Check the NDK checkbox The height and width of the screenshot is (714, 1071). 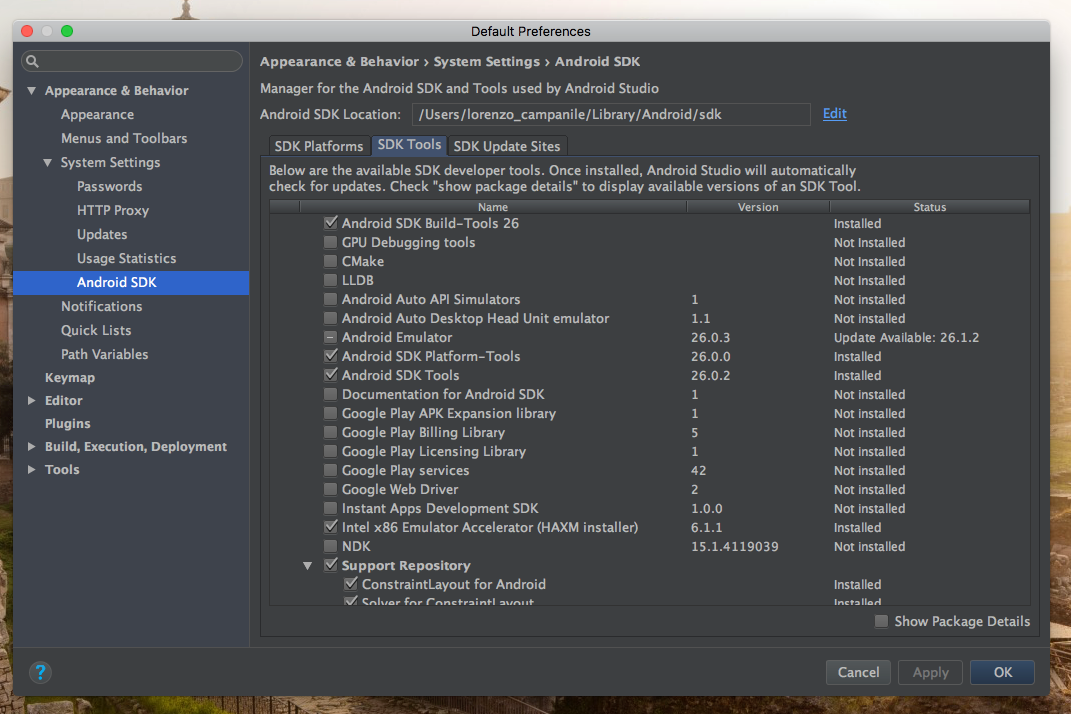(331, 547)
